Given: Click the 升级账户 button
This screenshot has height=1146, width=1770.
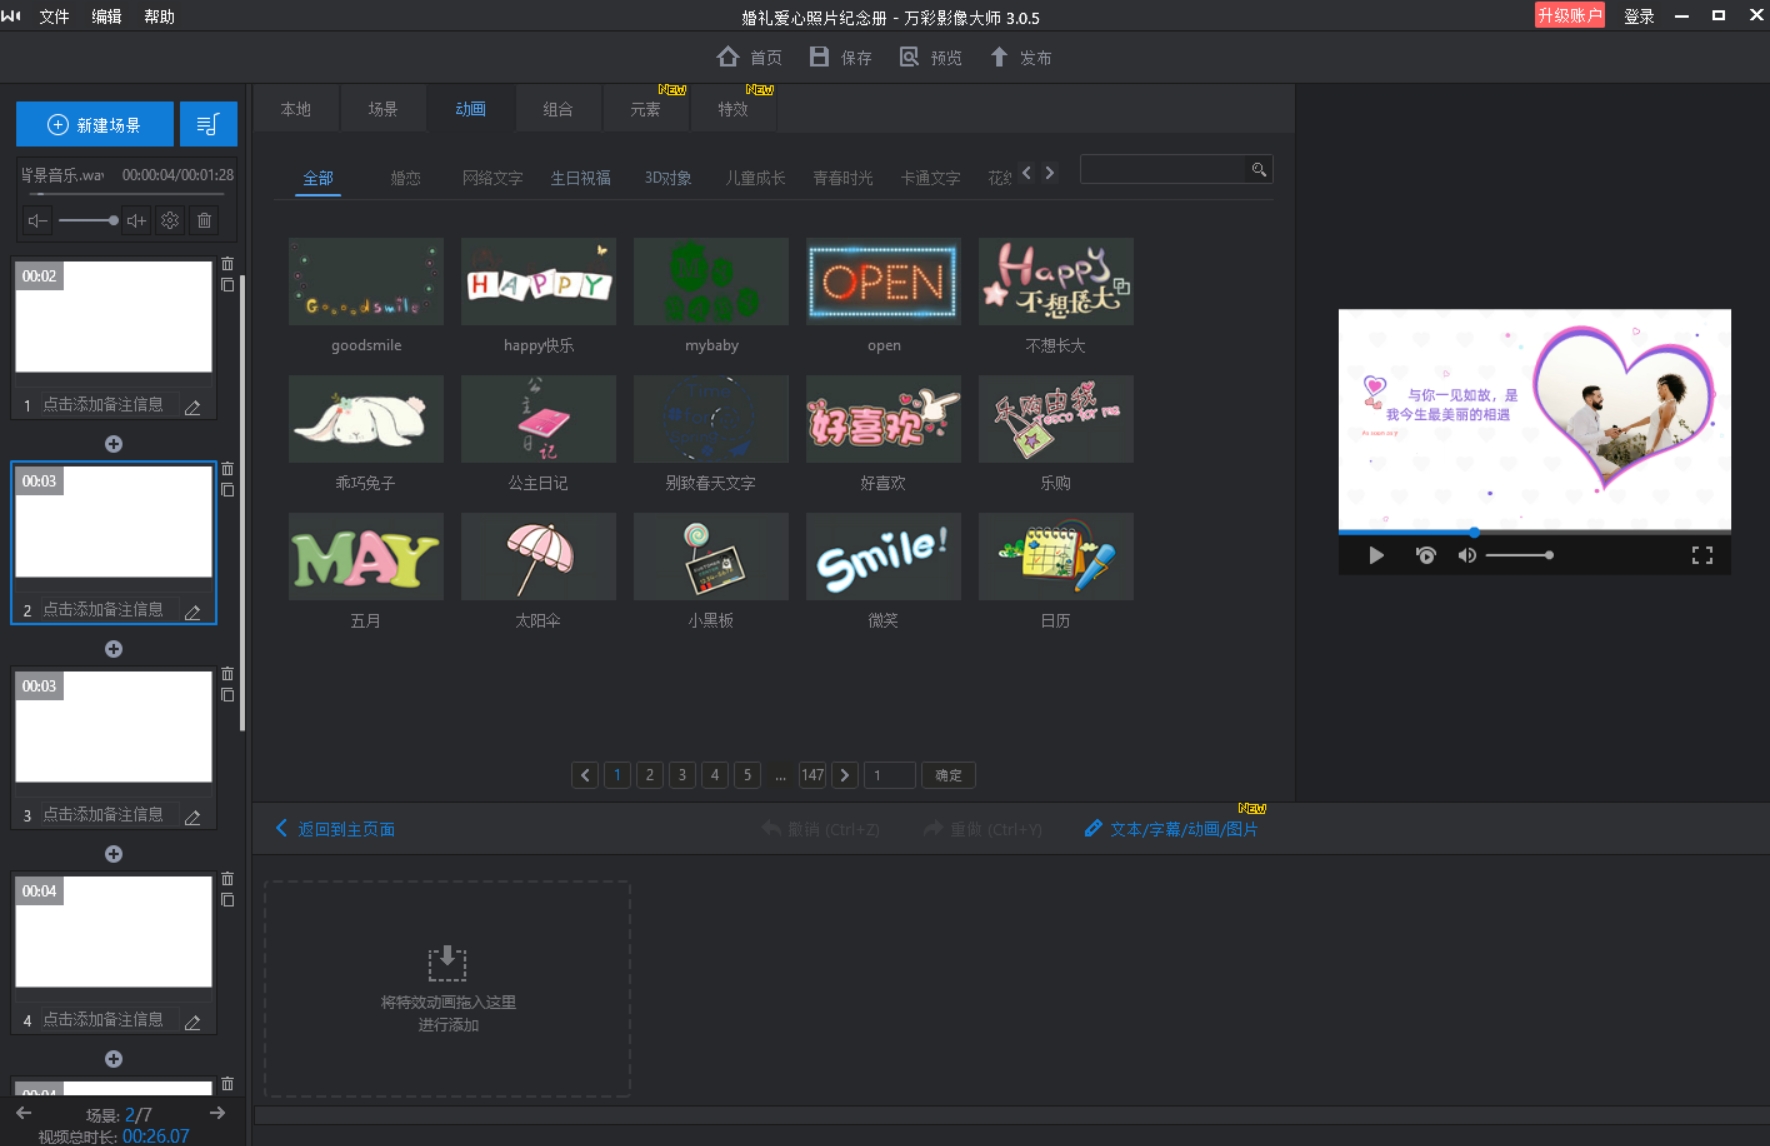Looking at the screenshot, I should (x=1569, y=15).
